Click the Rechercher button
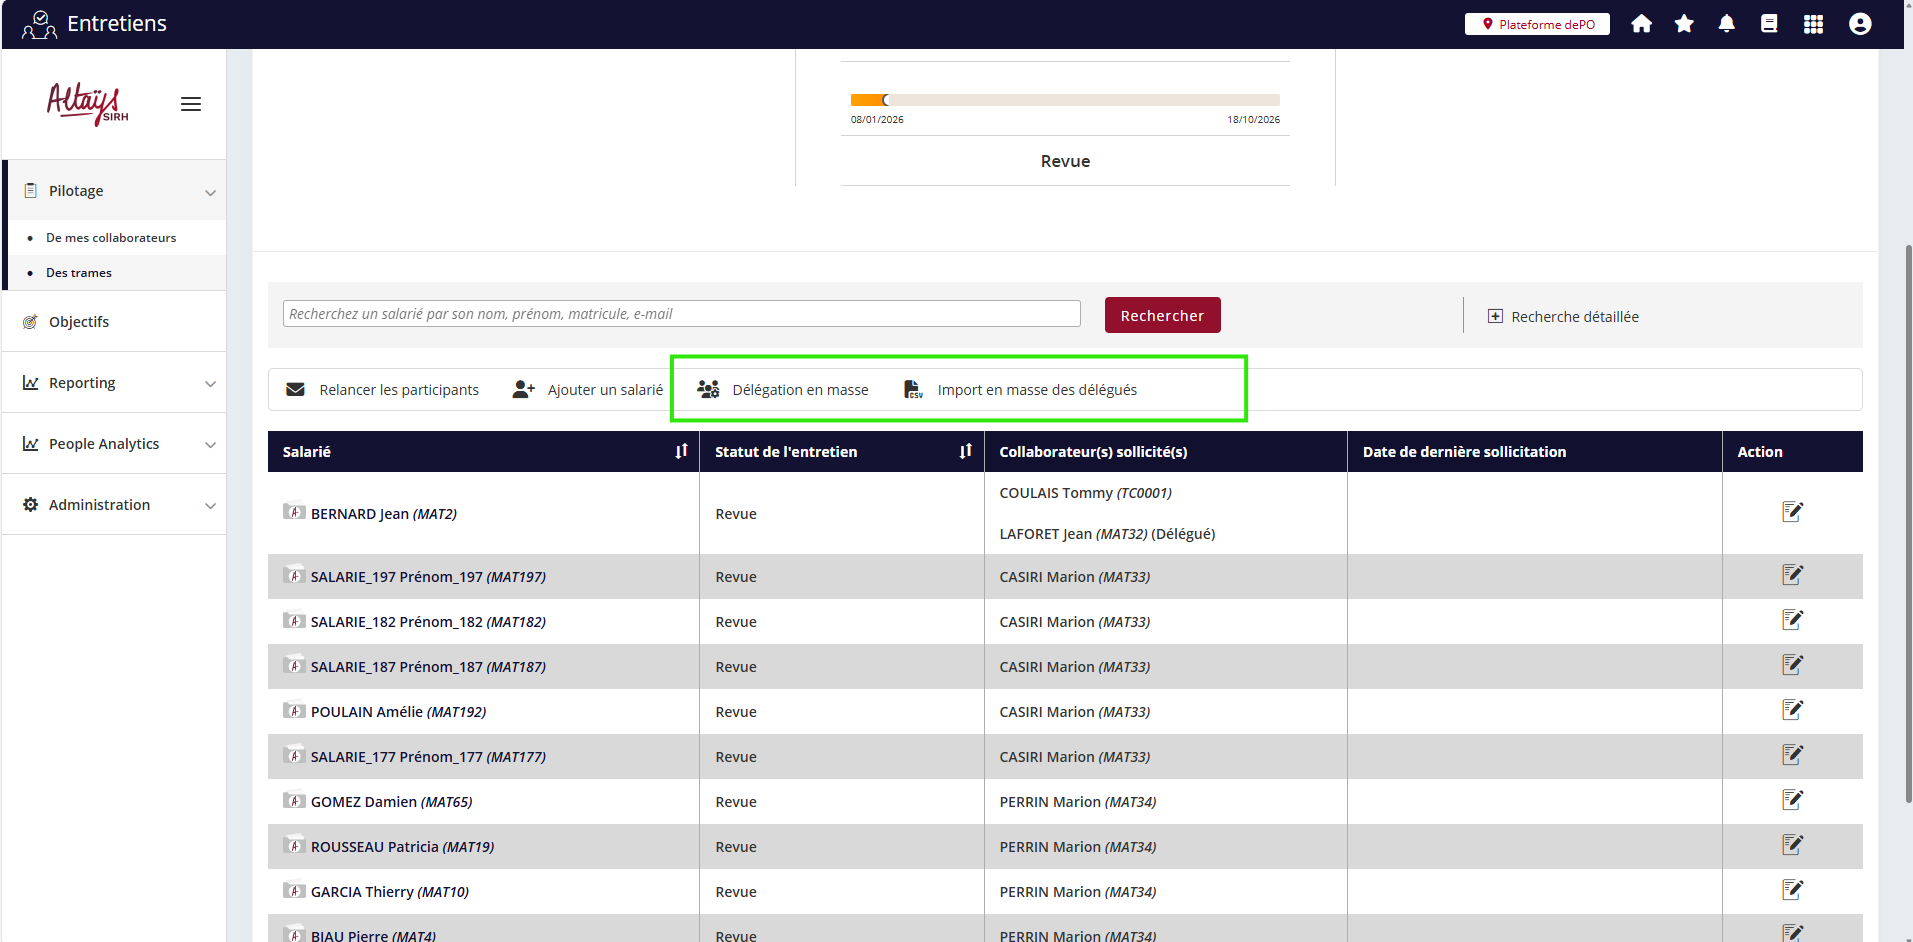1913x942 pixels. click(x=1162, y=315)
